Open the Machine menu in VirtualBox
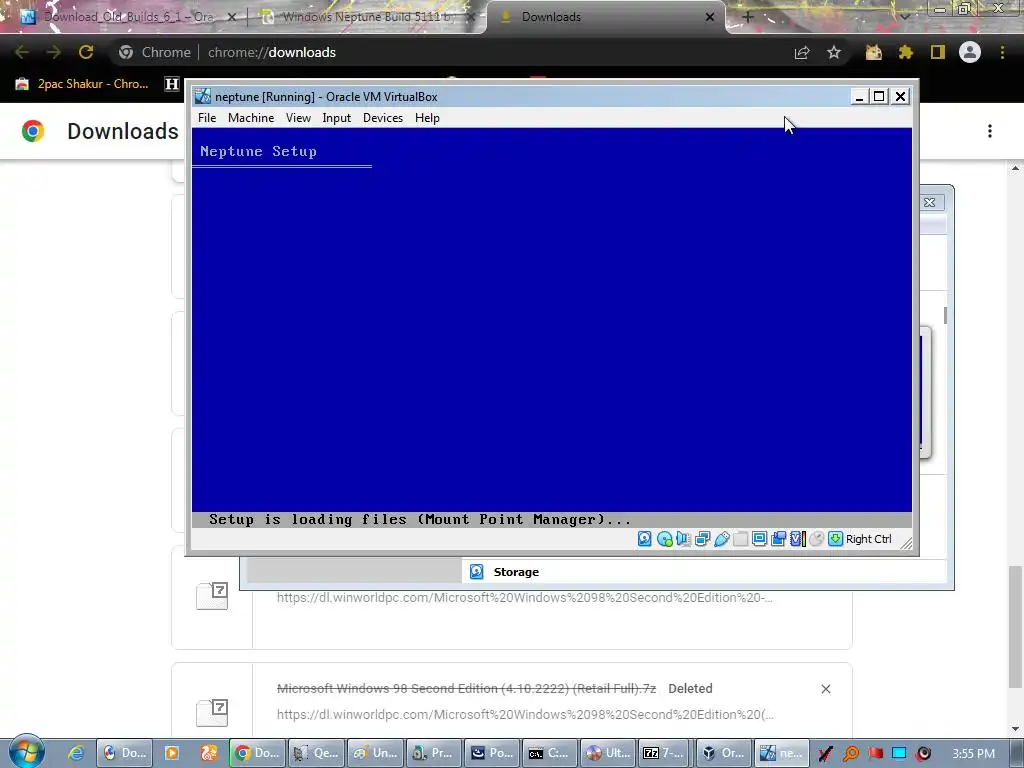This screenshot has height=768, width=1024. [251, 118]
